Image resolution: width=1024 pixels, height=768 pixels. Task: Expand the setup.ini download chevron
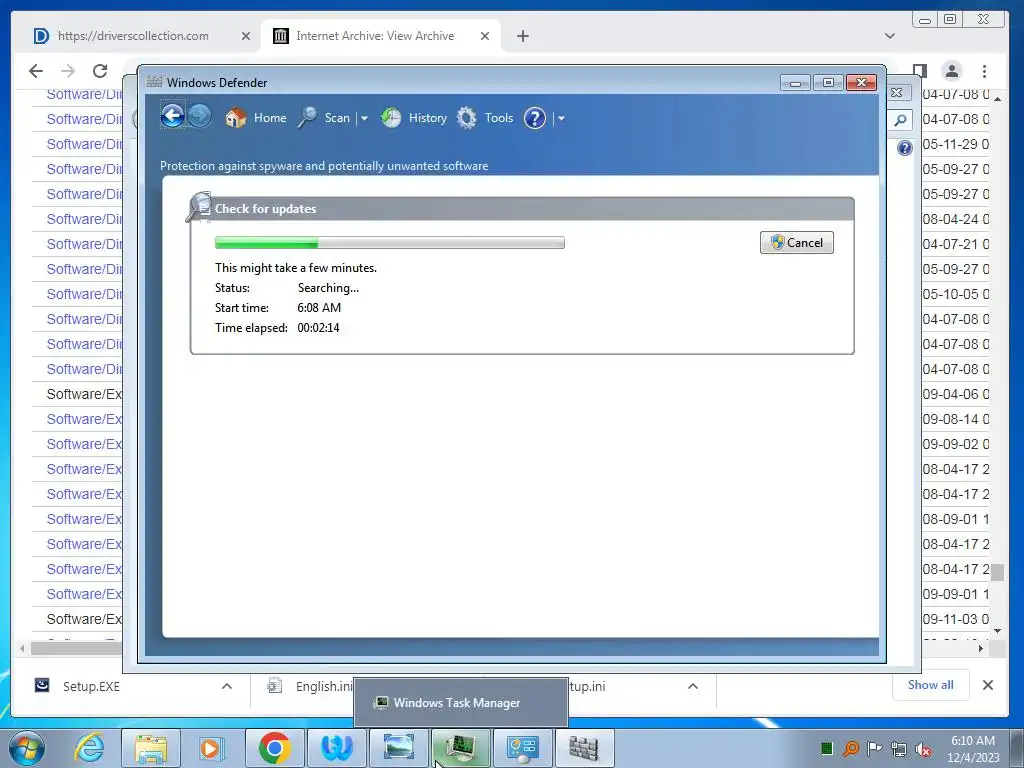693,686
